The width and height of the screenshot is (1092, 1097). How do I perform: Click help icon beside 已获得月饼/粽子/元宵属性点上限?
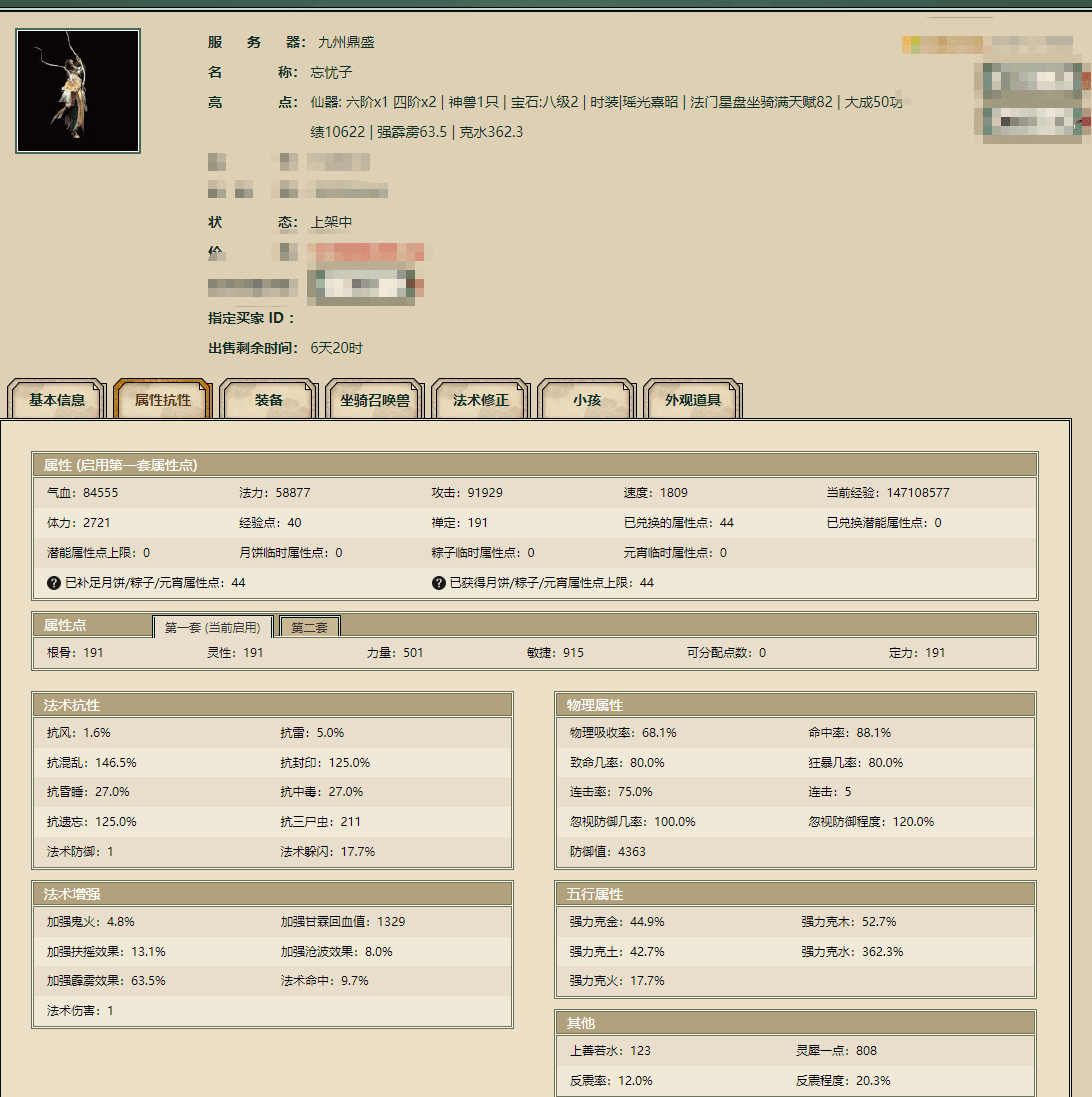click(439, 583)
